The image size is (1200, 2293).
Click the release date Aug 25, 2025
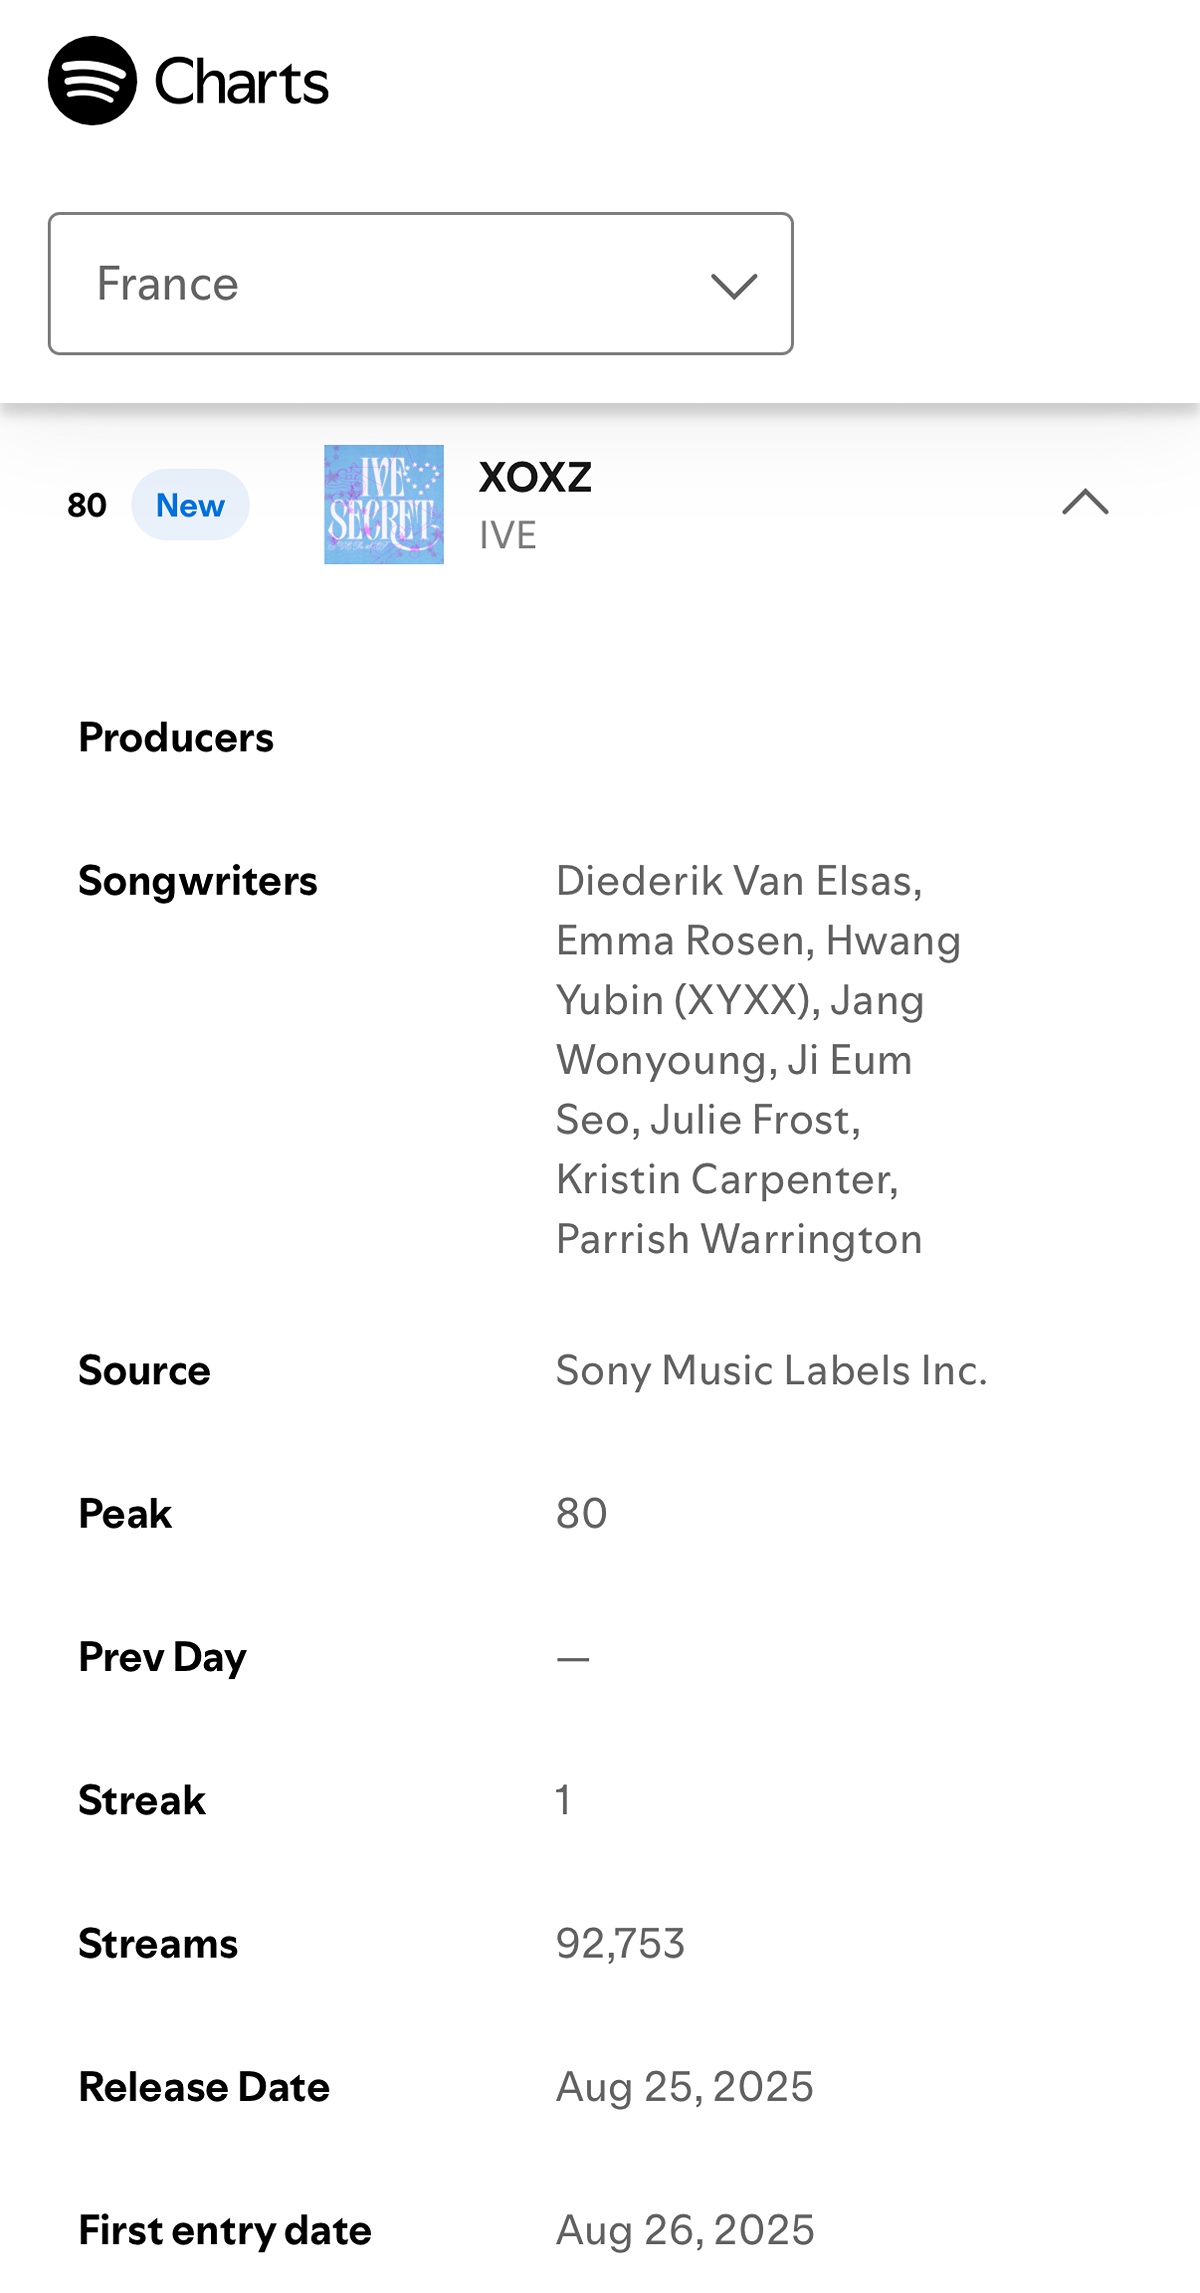point(684,2088)
